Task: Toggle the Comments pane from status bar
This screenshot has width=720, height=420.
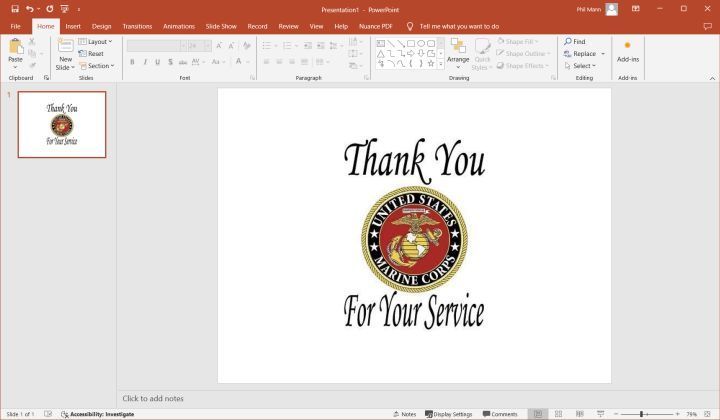Action: 500,414
